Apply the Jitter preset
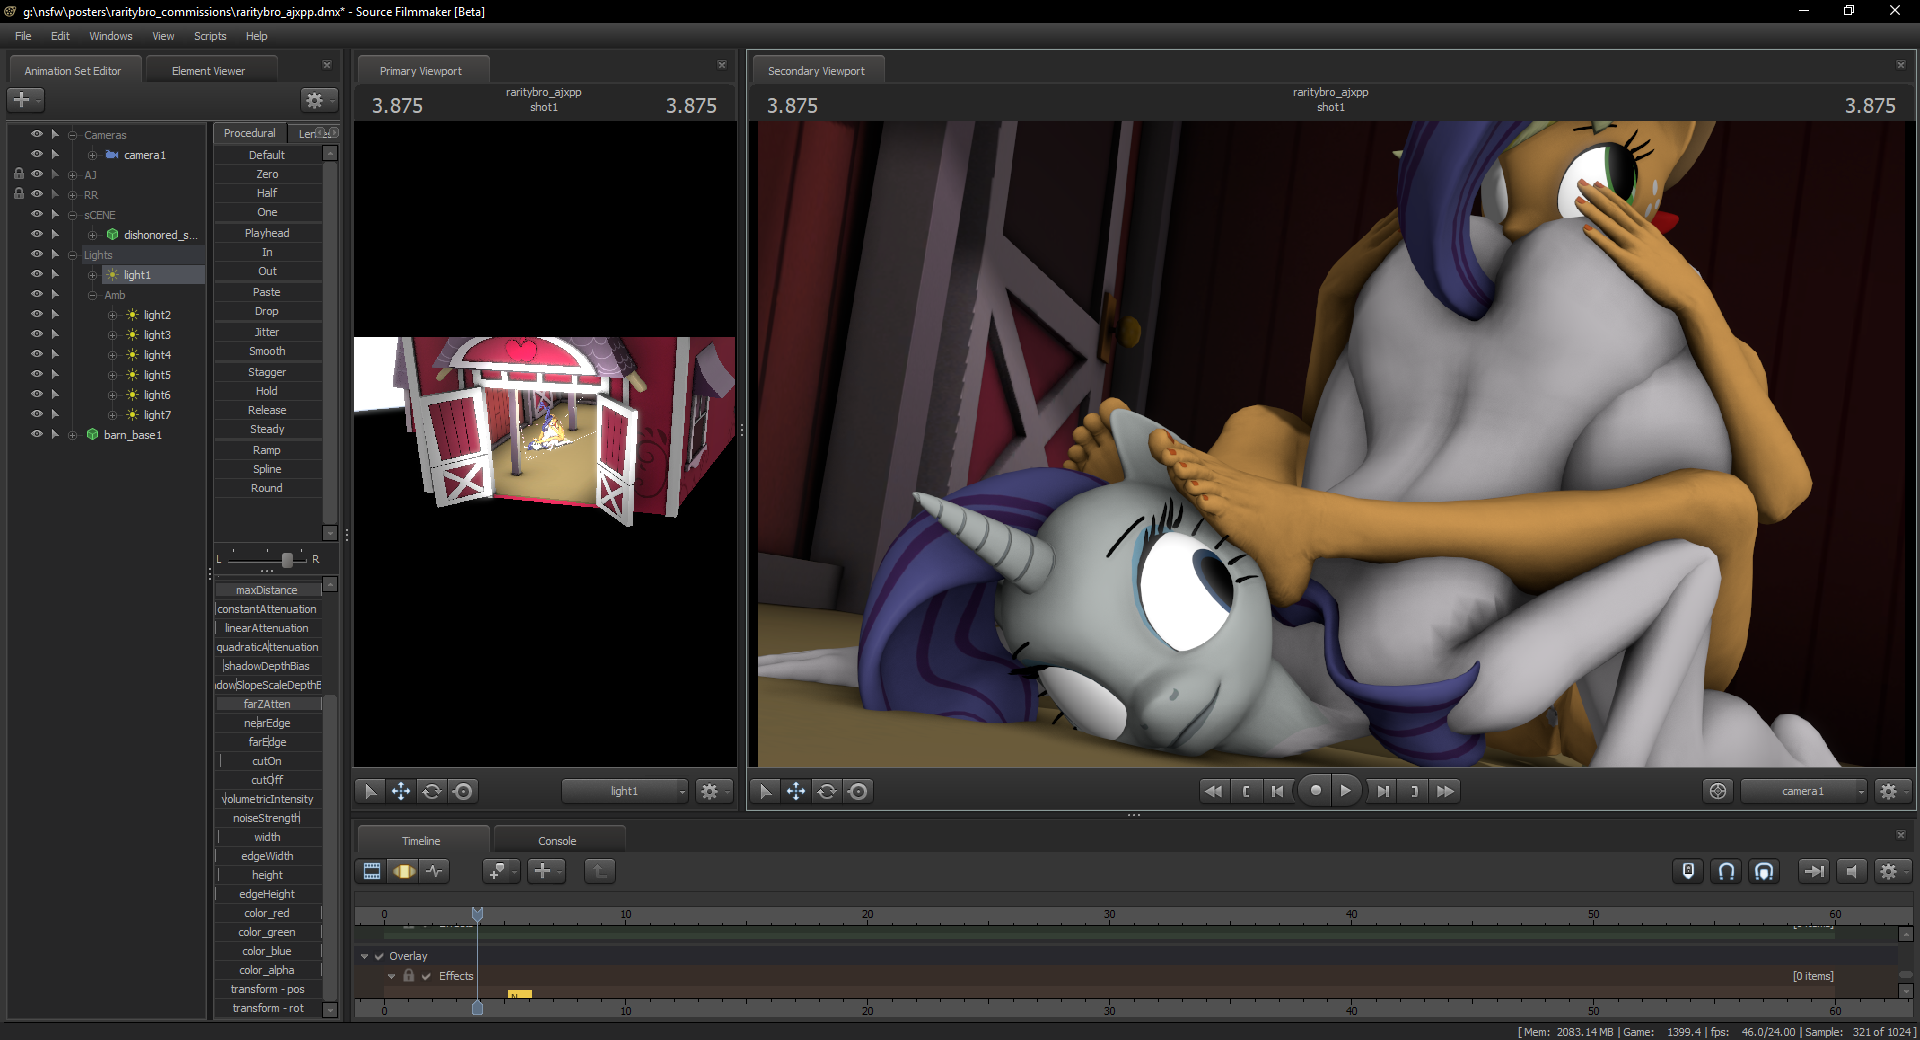The image size is (1920, 1040). coord(267,332)
